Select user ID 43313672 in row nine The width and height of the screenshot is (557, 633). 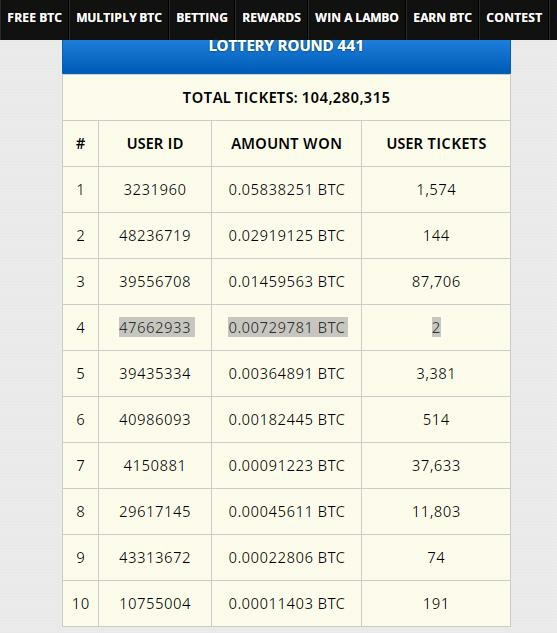tap(155, 558)
